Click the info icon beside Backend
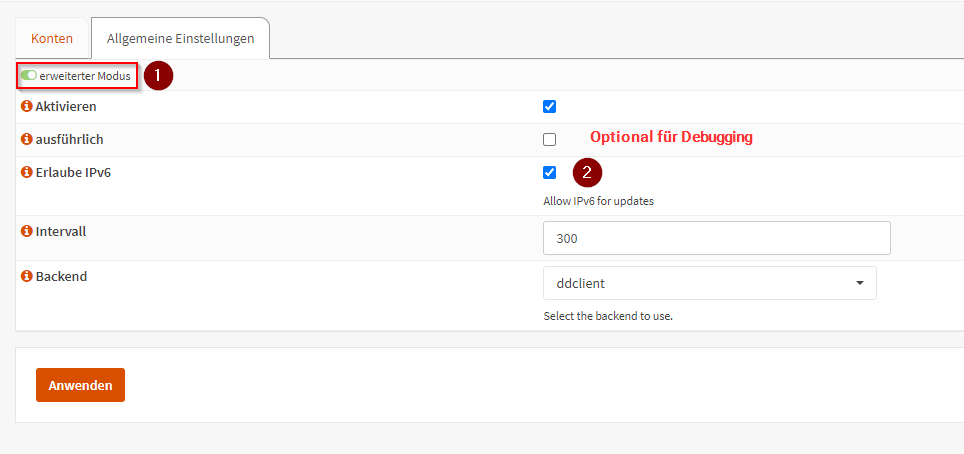 [27, 276]
